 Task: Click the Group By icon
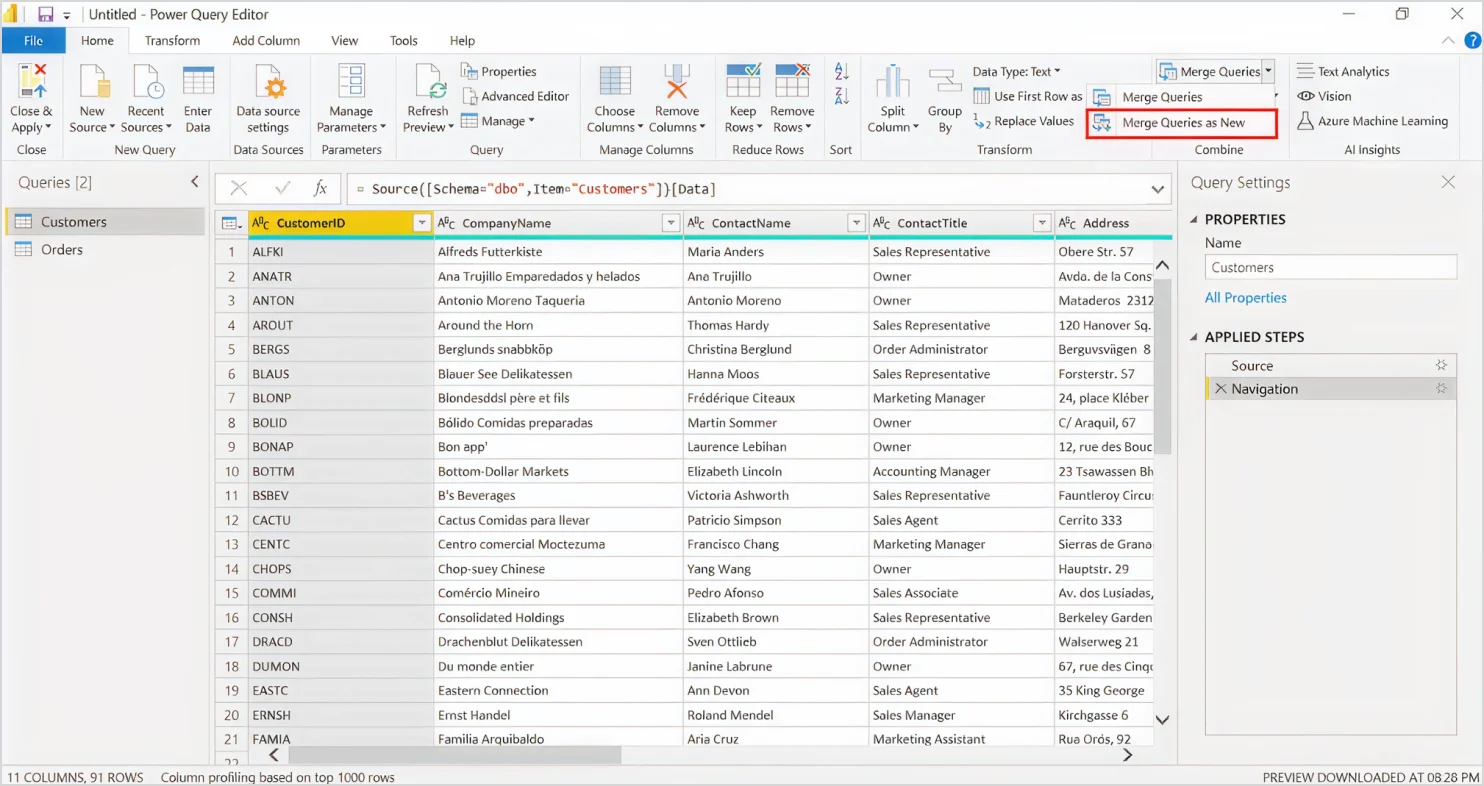[x=945, y=82]
